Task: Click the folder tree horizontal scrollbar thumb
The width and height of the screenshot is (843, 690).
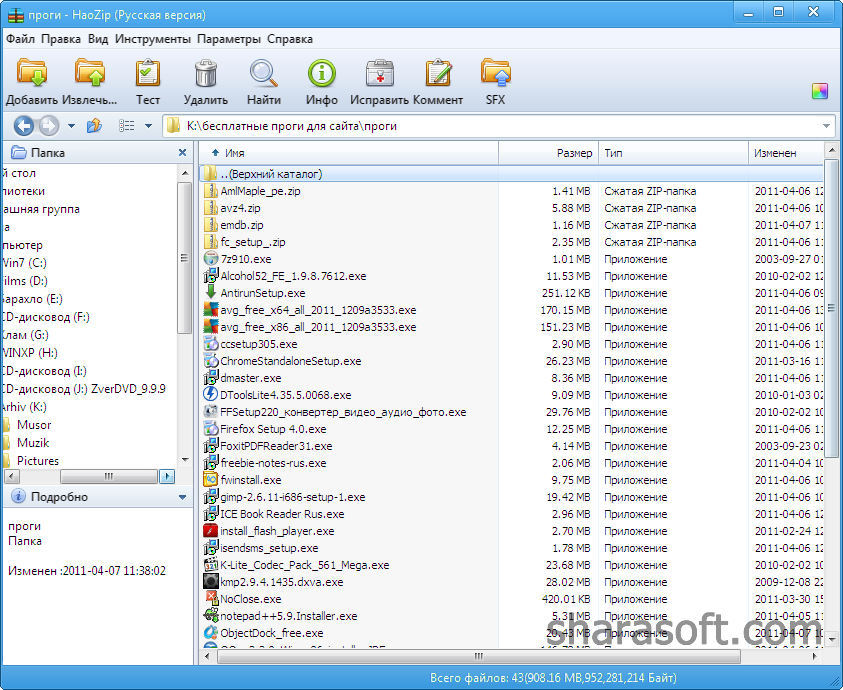Action: click(x=109, y=476)
